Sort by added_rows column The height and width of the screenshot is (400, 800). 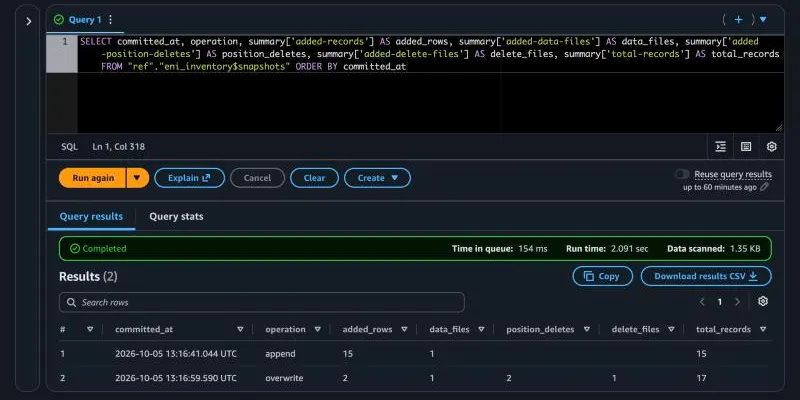[x=404, y=330]
